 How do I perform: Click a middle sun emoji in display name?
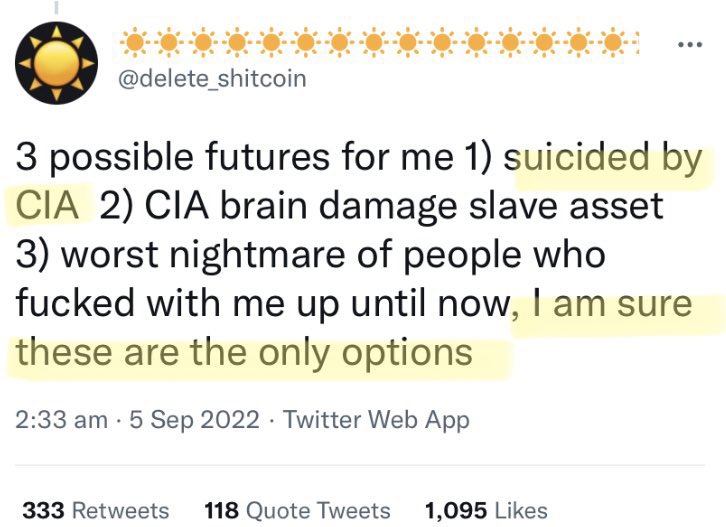point(375,43)
